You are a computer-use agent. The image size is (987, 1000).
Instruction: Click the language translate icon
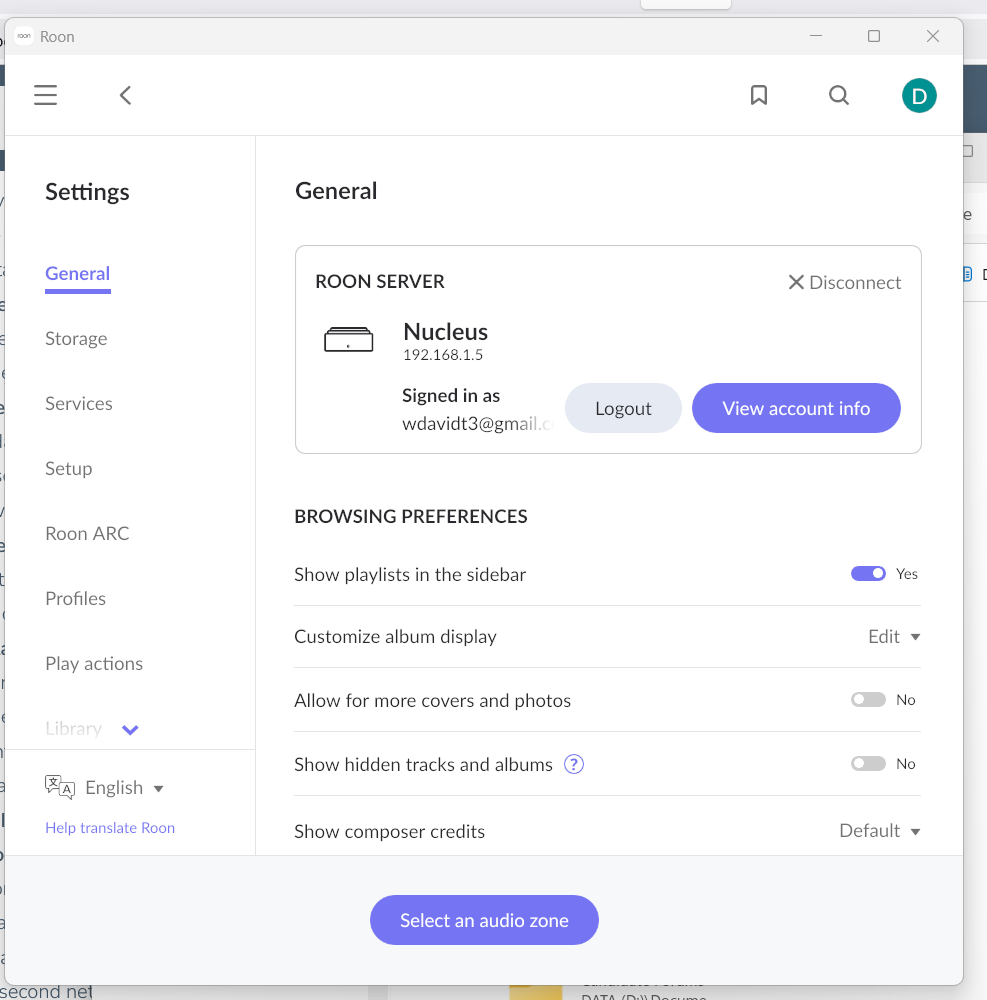[60, 787]
